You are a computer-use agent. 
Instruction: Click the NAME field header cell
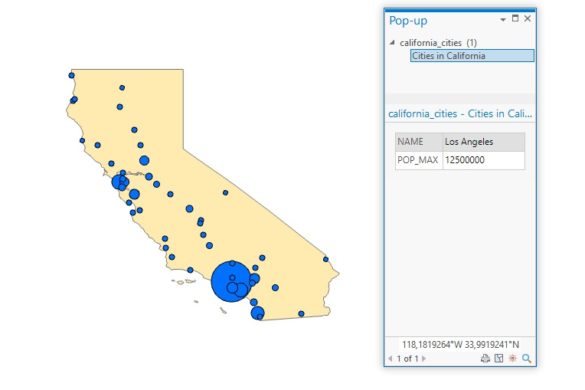[419, 142]
